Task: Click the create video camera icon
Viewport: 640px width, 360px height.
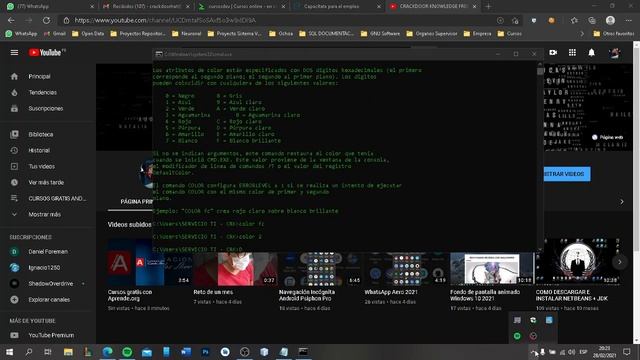Action: (x=553, y=53)
